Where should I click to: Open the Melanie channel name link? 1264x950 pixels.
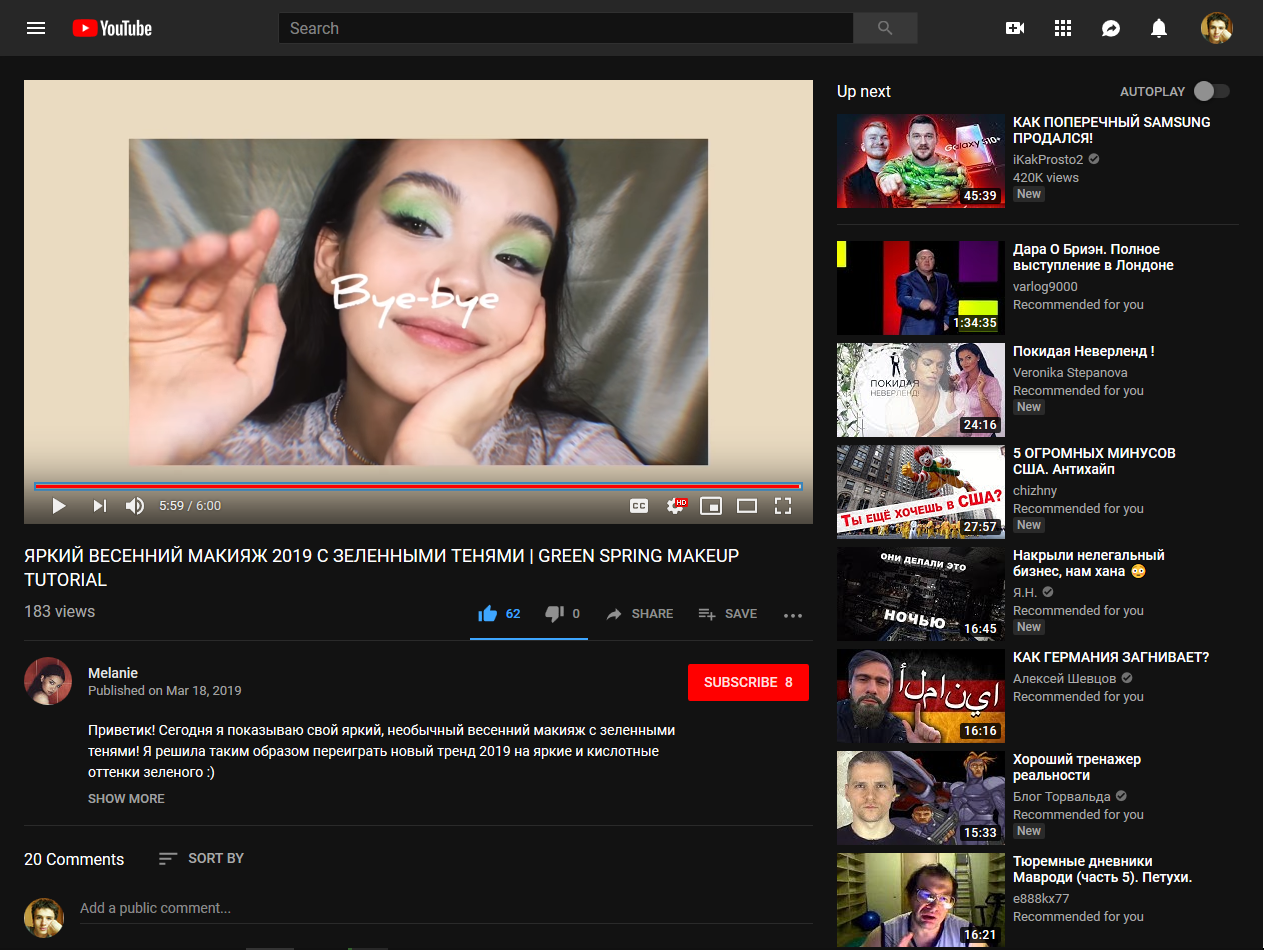[113, 673]
